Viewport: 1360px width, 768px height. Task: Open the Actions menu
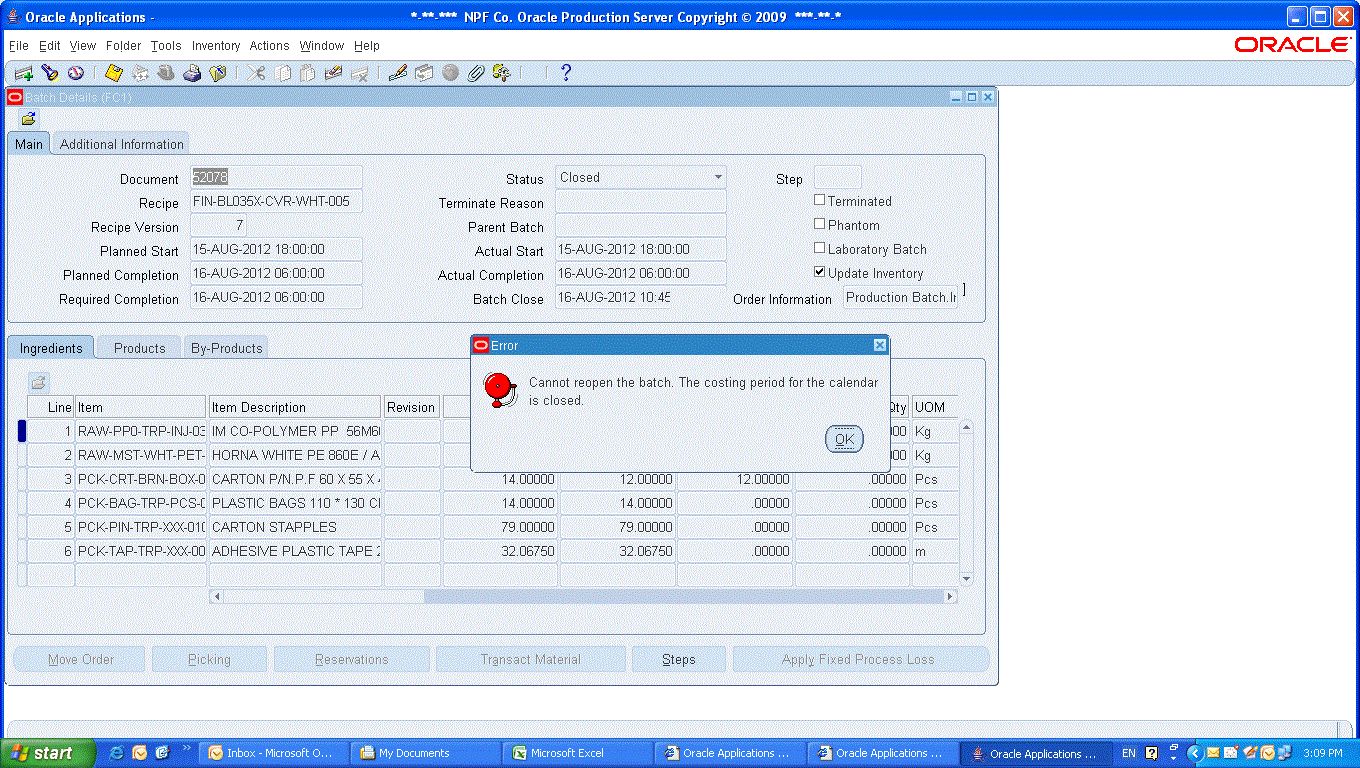[x=269, y=46]
